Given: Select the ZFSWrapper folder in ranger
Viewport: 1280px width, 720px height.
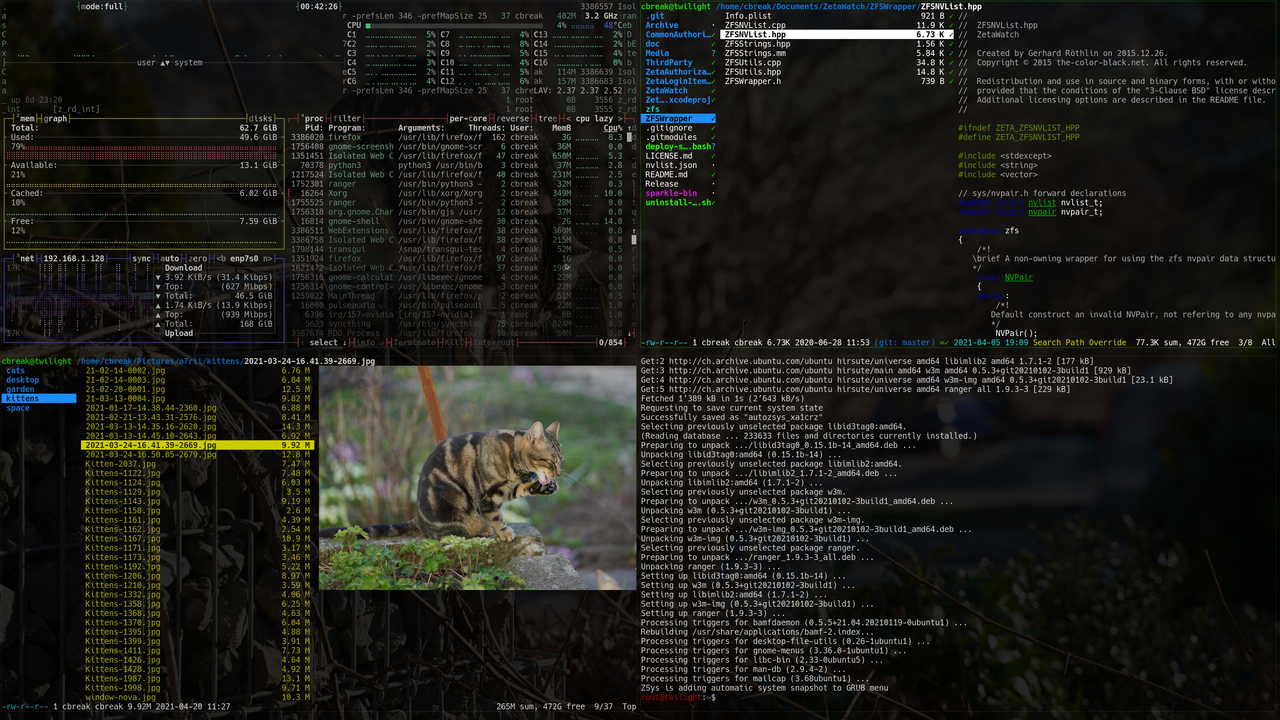Looking at the screenshot, I should 679,119.
